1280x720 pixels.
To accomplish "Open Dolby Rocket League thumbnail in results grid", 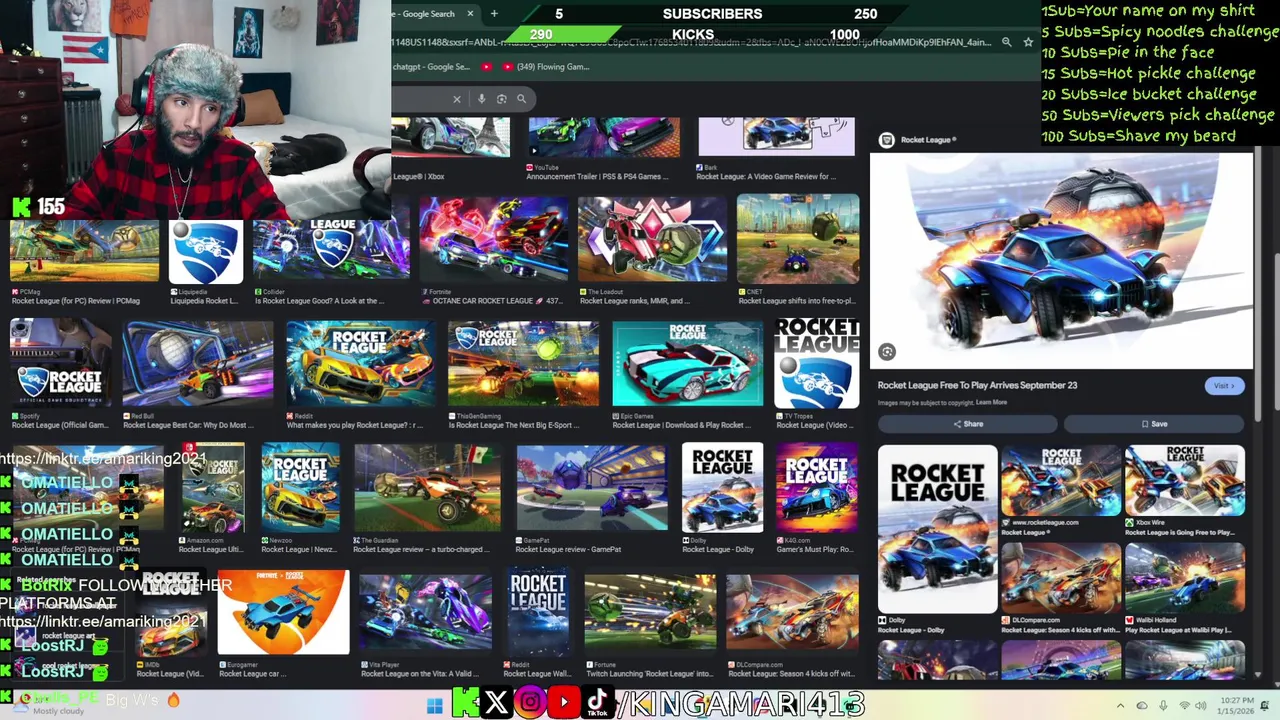I will 722,488.
